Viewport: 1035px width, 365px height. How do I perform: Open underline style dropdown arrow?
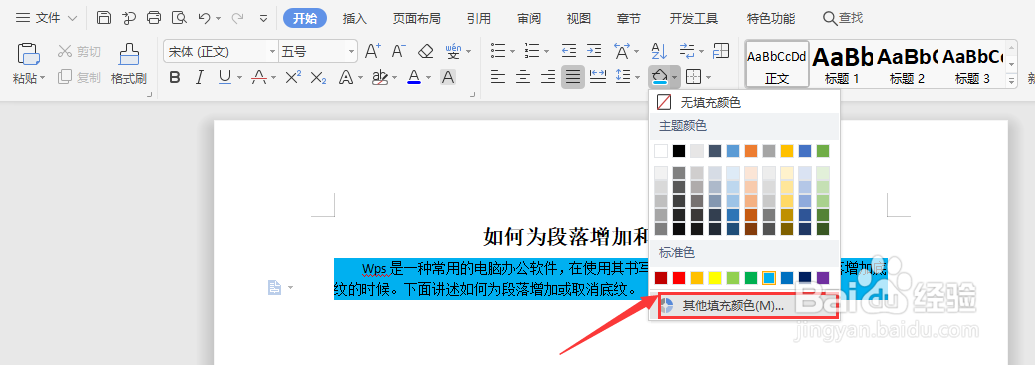(x=239, y=79)
